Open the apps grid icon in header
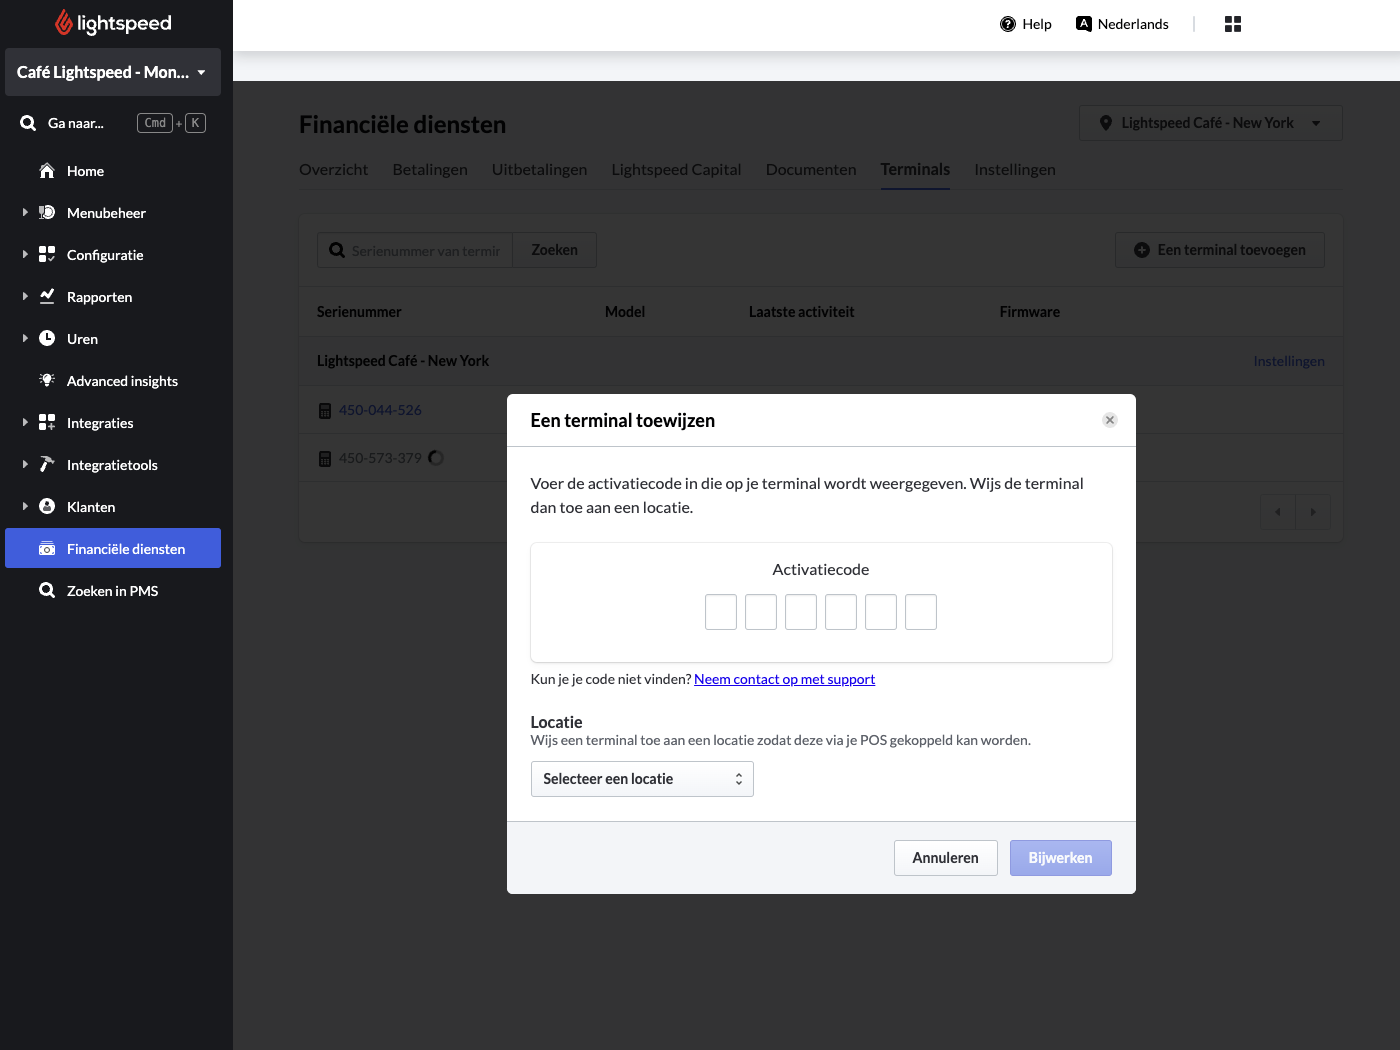 click(x=1233, y=24)
